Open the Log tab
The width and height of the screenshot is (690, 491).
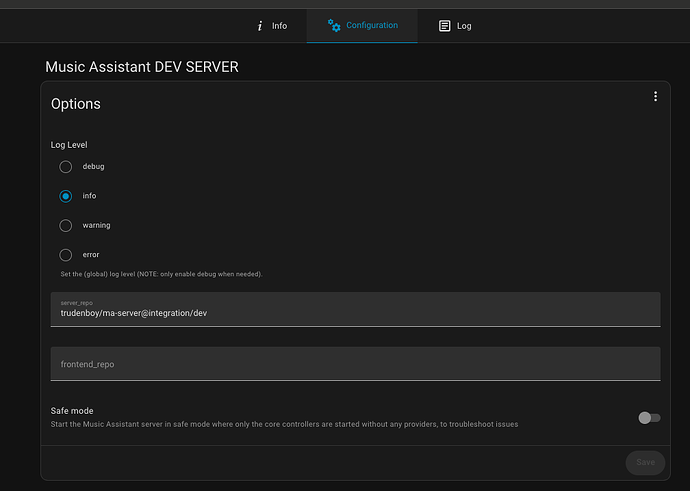tap(455, 26)
